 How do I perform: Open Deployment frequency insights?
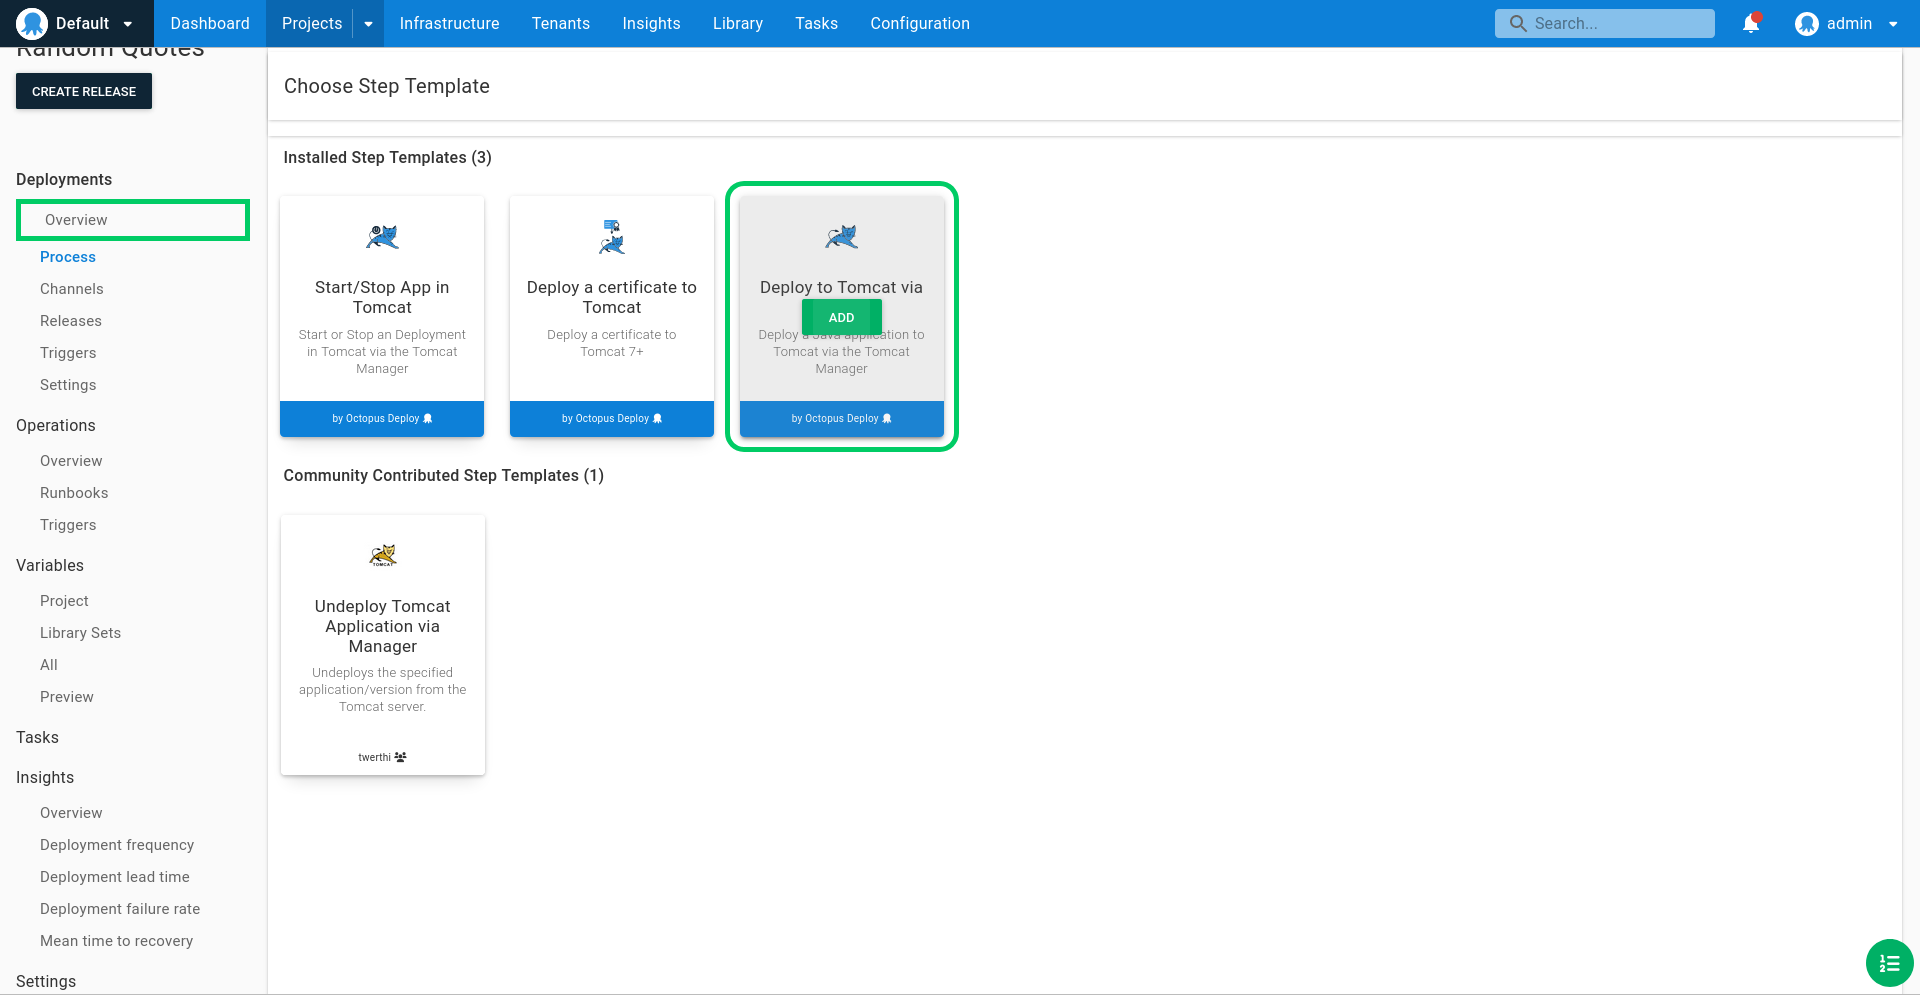117,845
